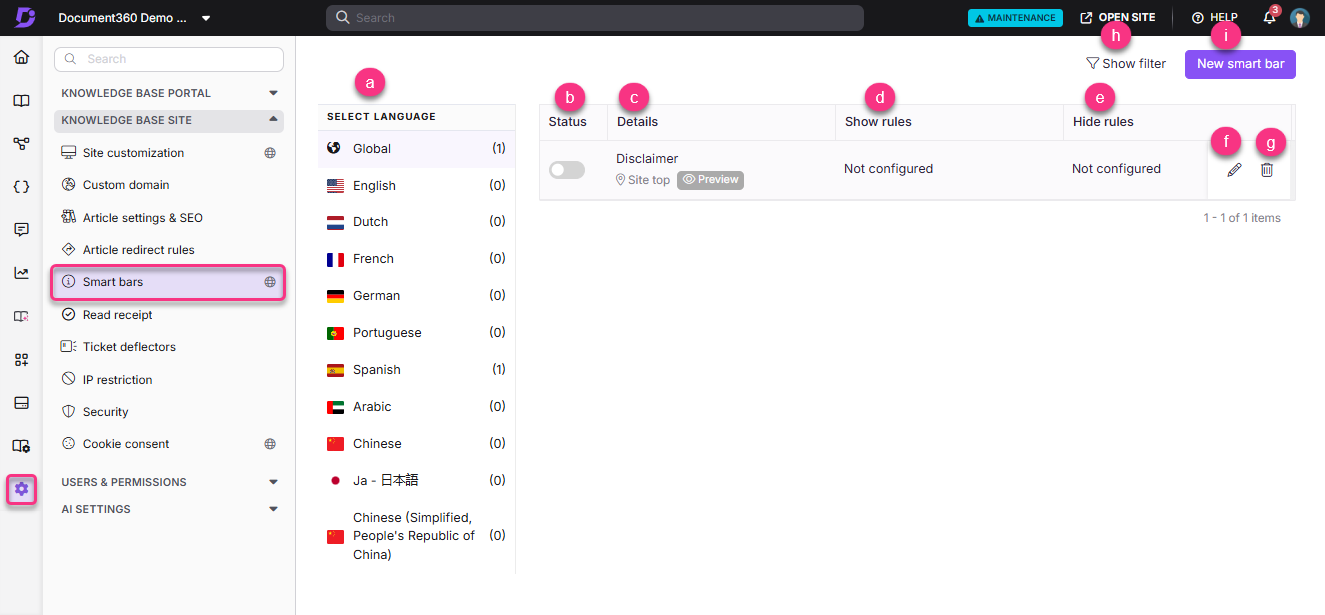
Task: Delete the Disclaimer smart bar using trash icon
Action: click(x=1267, y=169)
